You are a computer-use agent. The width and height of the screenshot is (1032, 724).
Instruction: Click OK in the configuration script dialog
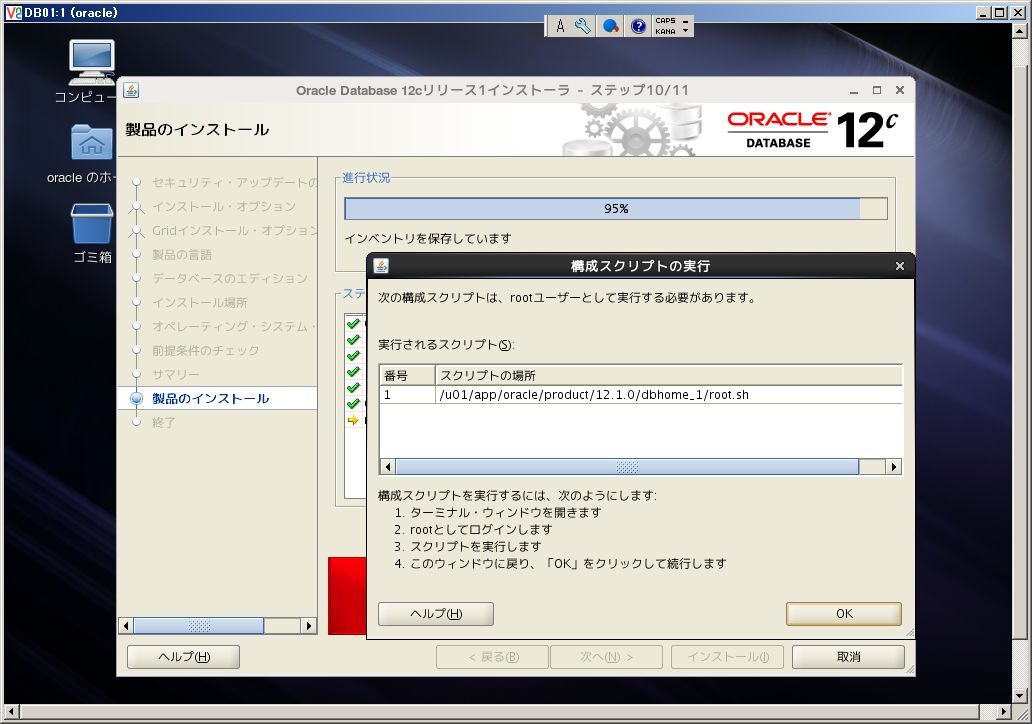844,613
